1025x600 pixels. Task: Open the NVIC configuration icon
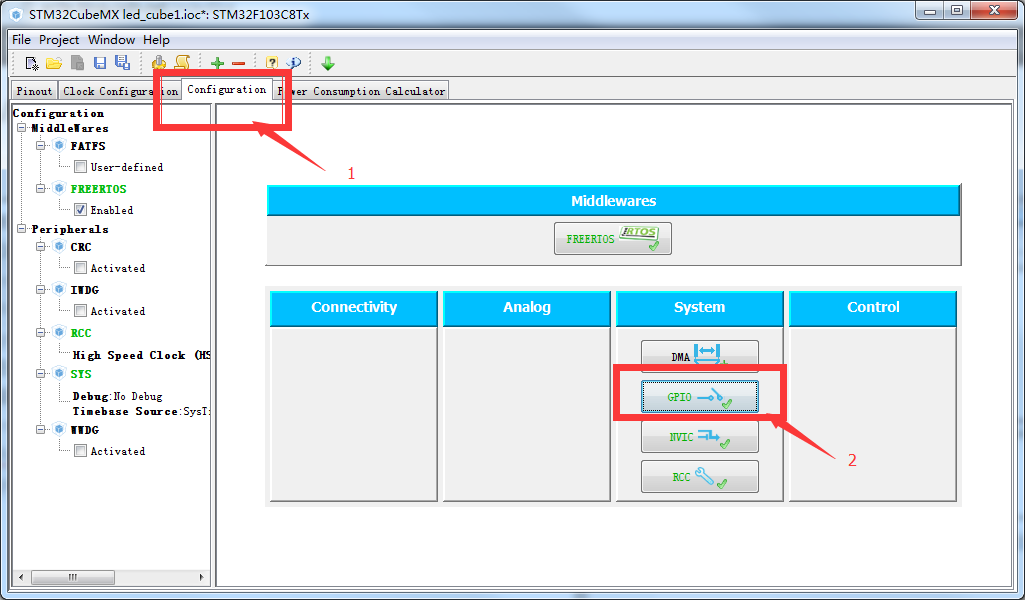(699, 436)
